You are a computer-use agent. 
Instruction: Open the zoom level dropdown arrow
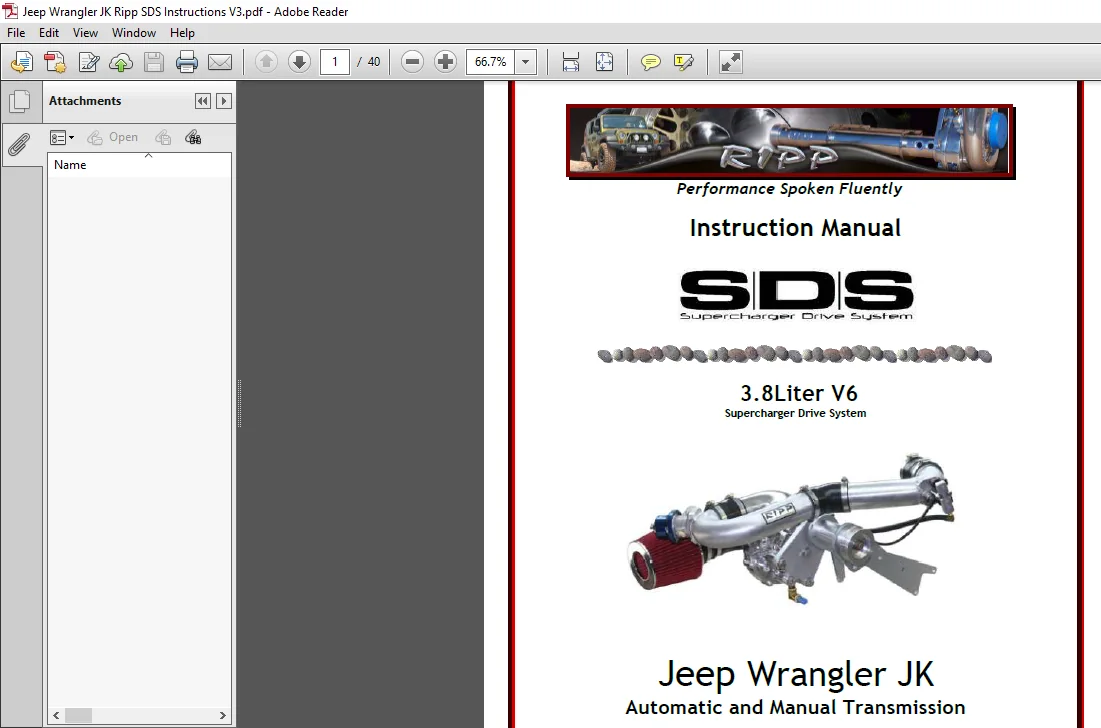(526, 62)
